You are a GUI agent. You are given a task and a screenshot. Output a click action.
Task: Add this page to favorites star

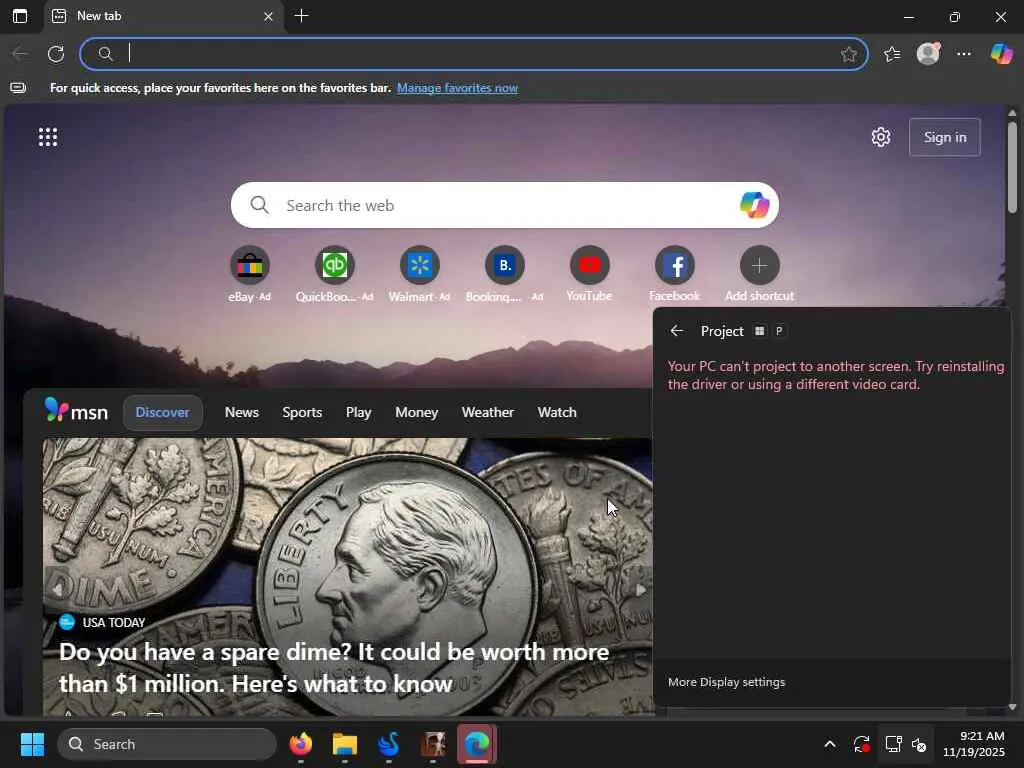[848, 54]
